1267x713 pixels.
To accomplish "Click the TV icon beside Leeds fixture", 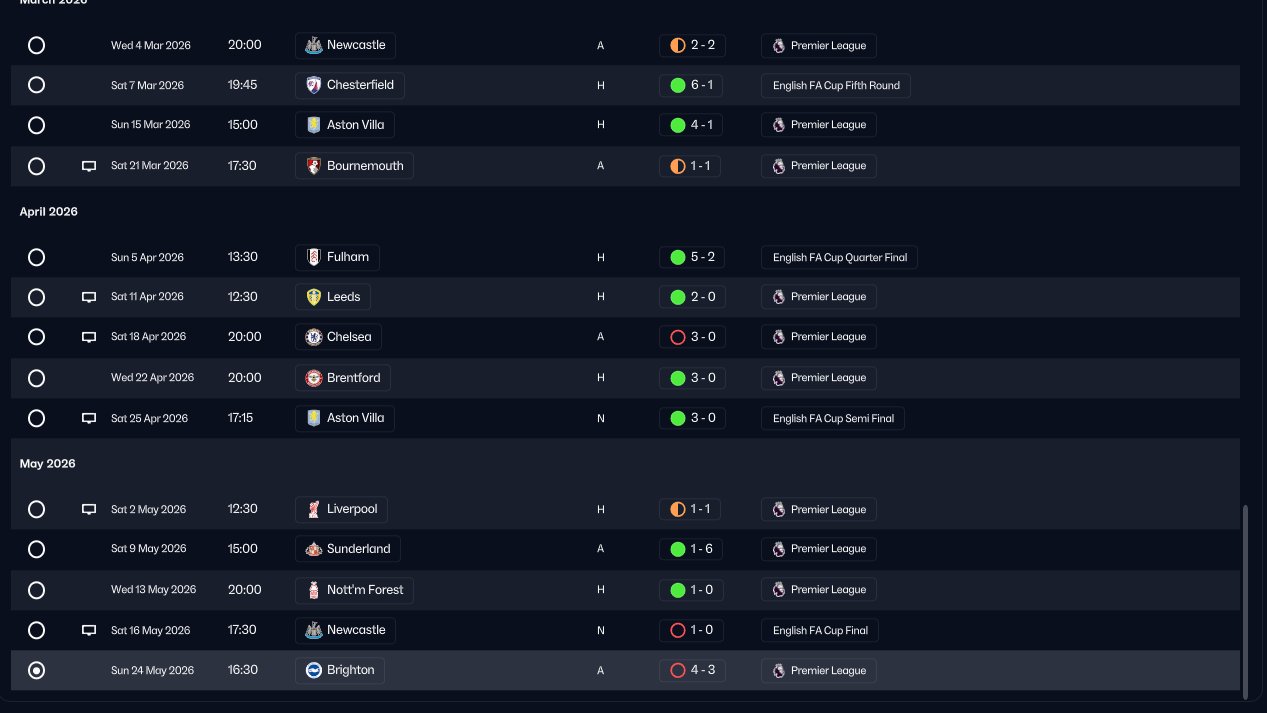I will 89,297.
